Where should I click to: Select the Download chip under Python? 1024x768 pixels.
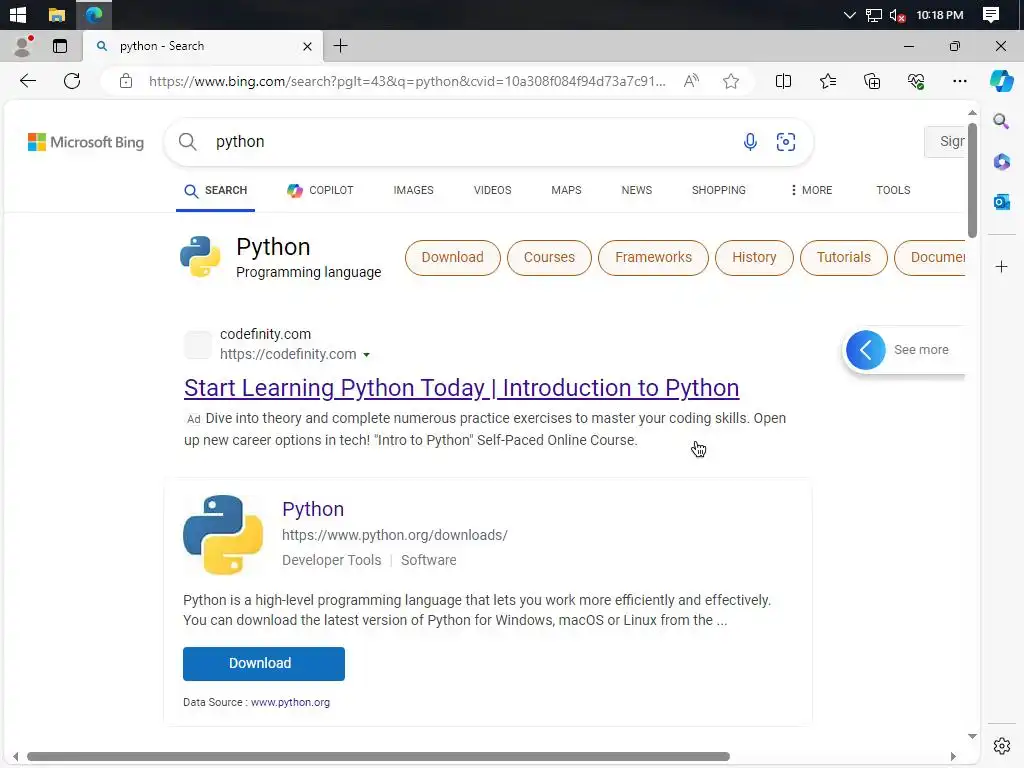[452, 257]
